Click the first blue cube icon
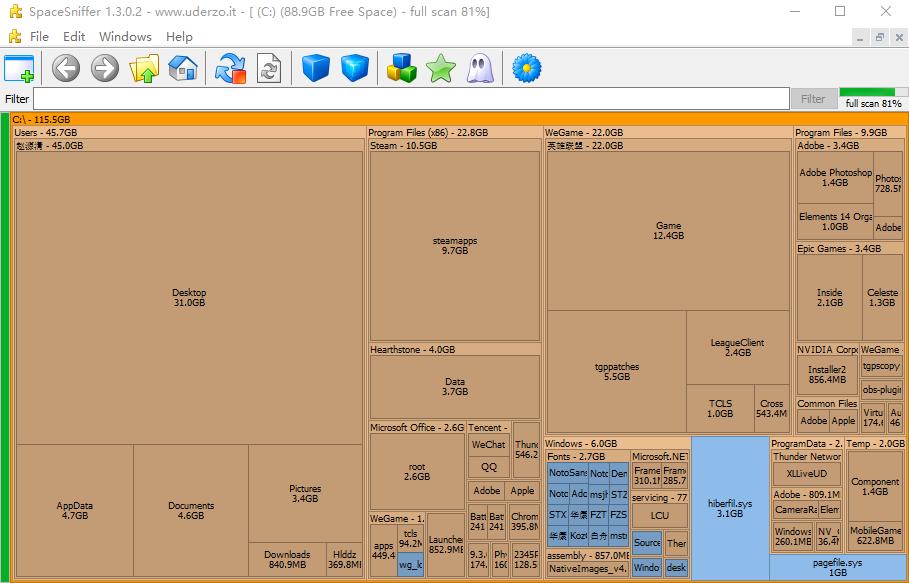This screenshot has width=909, height=583. pyautogui.click(x=316, y=68)
